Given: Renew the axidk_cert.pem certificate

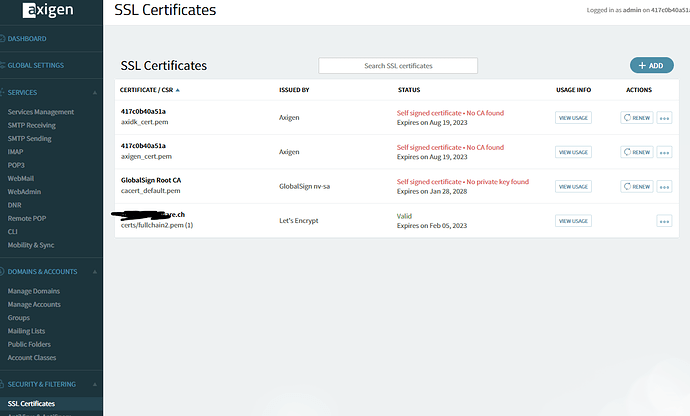Looking at the screenshot, I should point(637,118).
